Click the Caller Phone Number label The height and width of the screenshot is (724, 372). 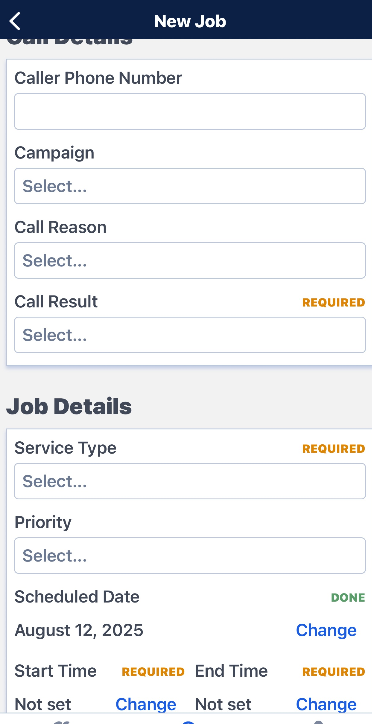pos(98,78)
